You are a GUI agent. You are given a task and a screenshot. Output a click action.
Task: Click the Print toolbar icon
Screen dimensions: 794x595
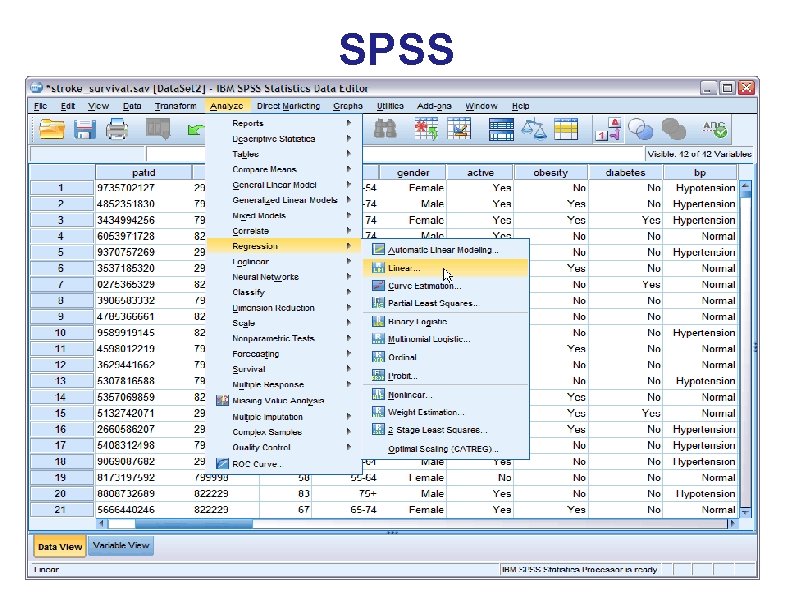tap(116, 129)
